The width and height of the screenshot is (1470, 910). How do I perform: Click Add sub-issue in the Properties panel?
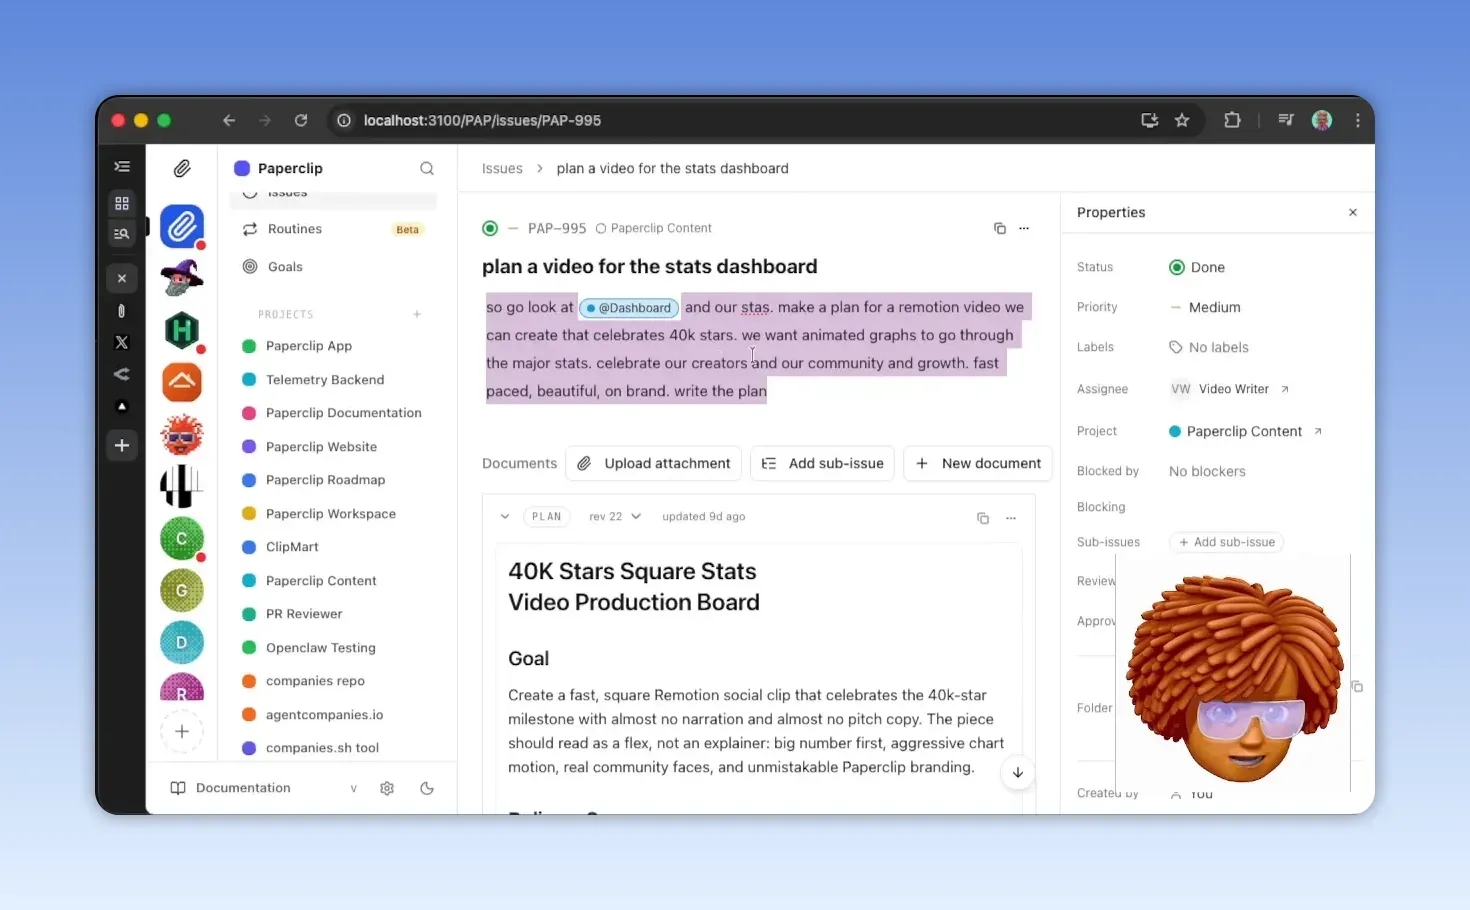pos(1226,542)
